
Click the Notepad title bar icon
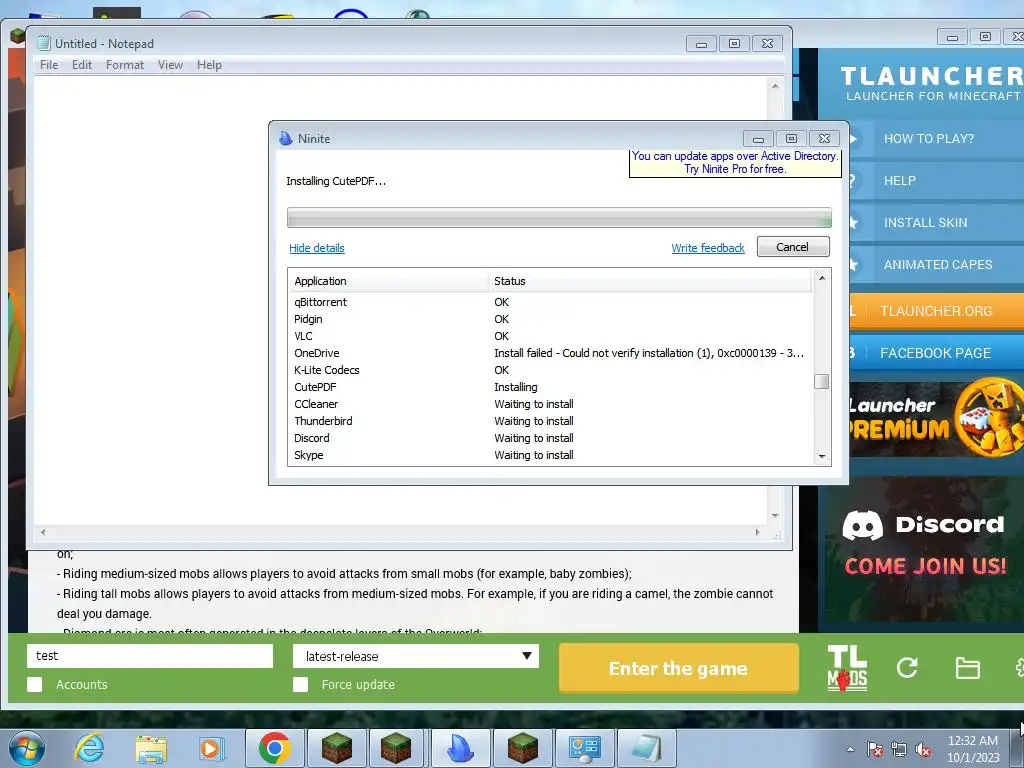tap(43, 43)
